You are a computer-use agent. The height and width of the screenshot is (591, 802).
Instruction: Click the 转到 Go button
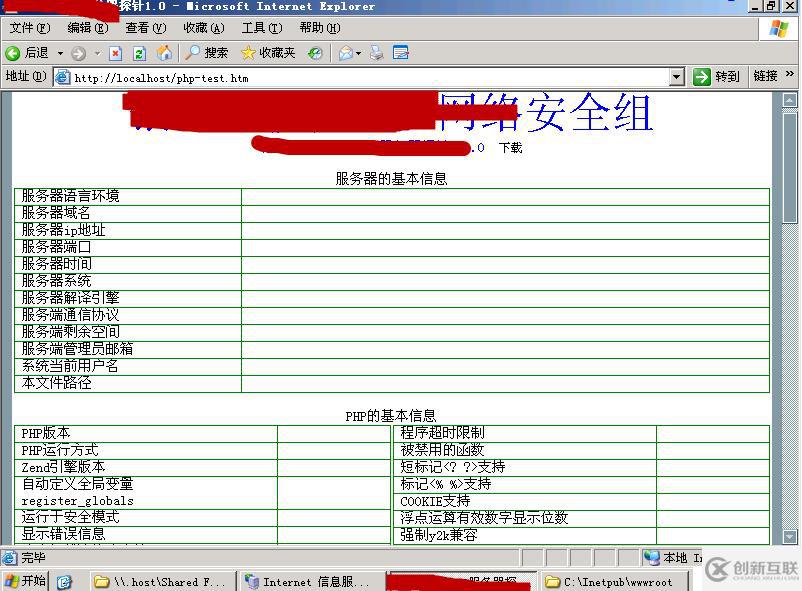pos(716,77)
